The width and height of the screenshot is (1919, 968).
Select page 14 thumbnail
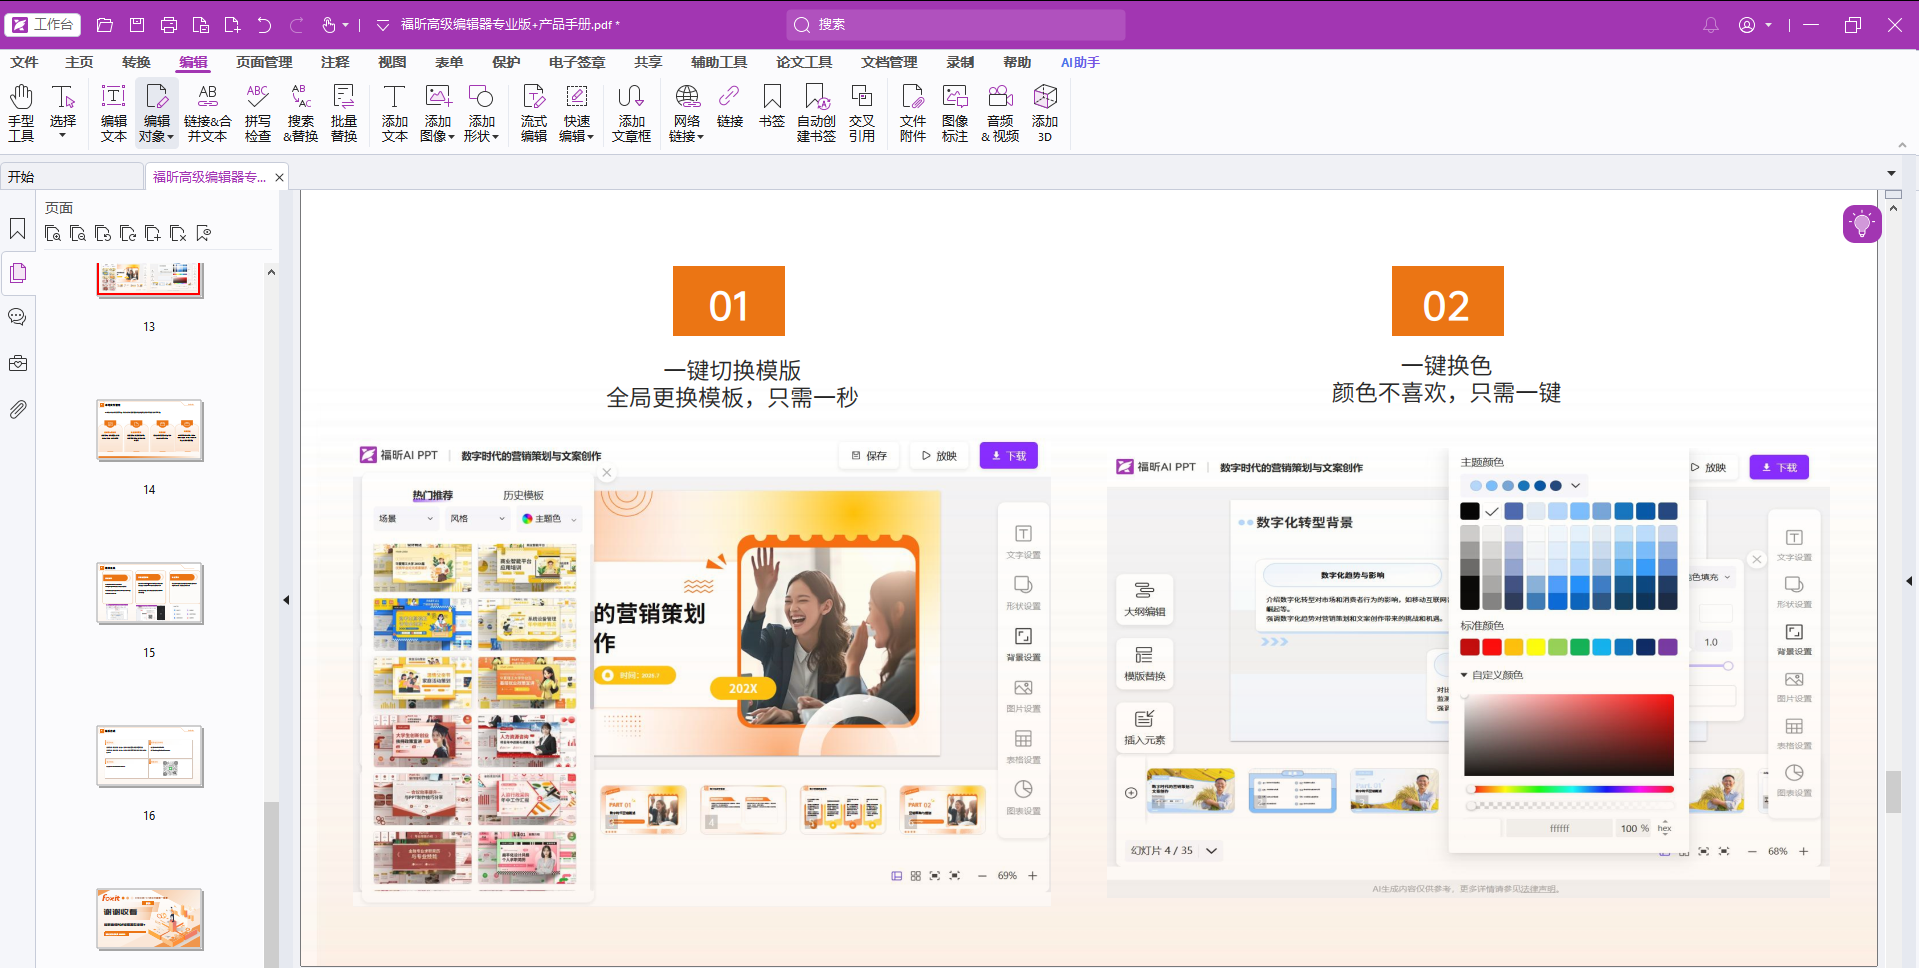(150, 430)
